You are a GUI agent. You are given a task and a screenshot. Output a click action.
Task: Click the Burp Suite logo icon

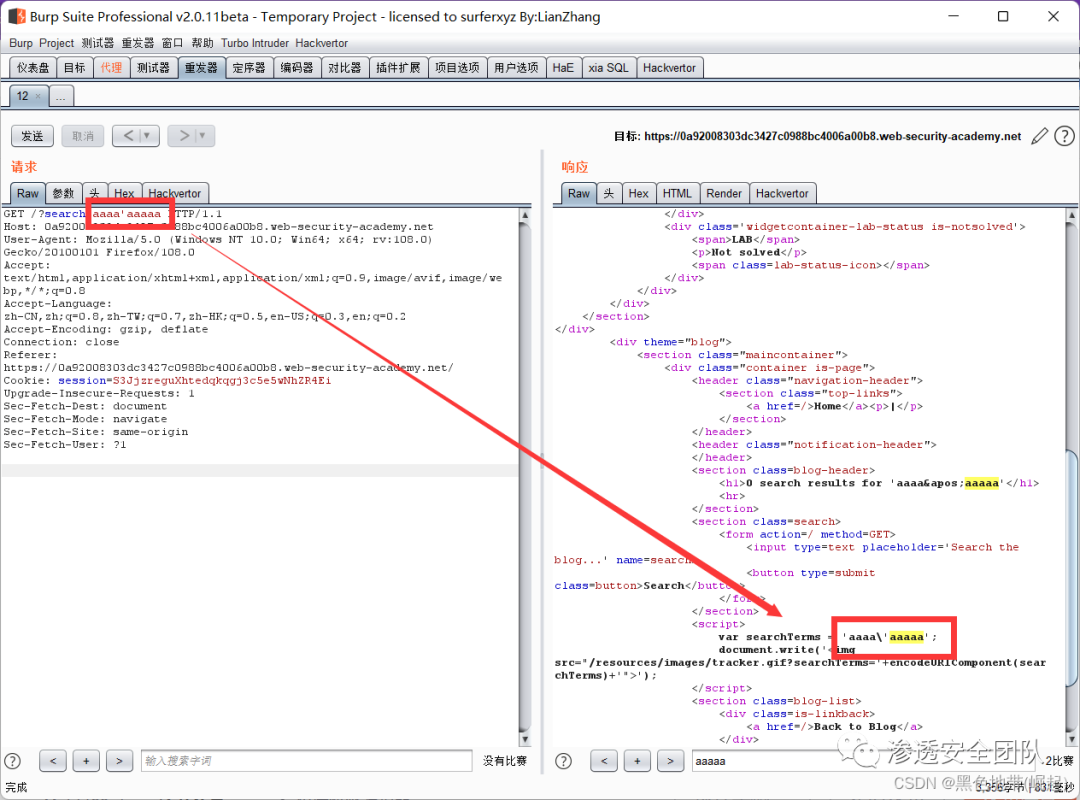pyautogui.click(x=17, y=16)
